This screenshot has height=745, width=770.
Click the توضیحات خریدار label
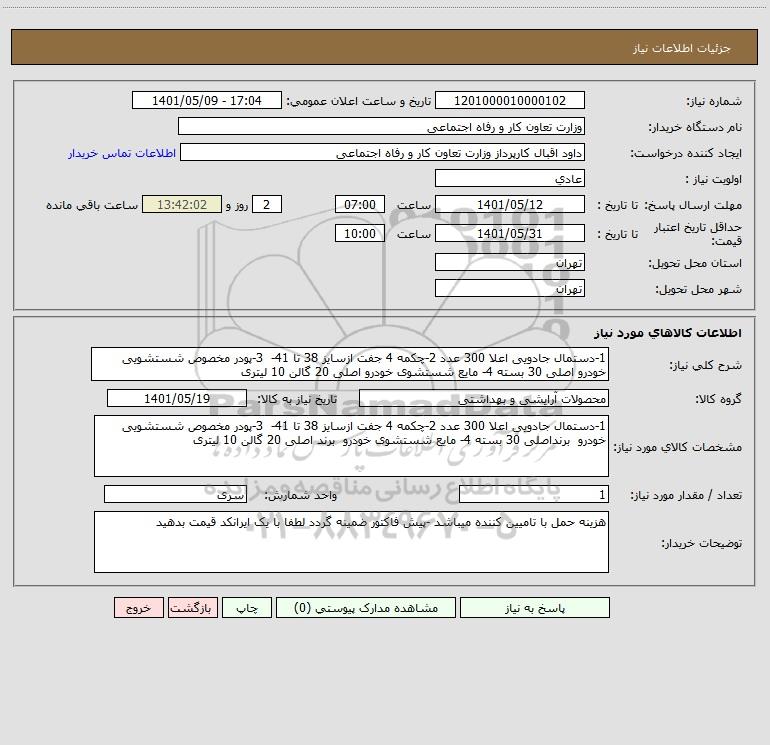[701, 543]
